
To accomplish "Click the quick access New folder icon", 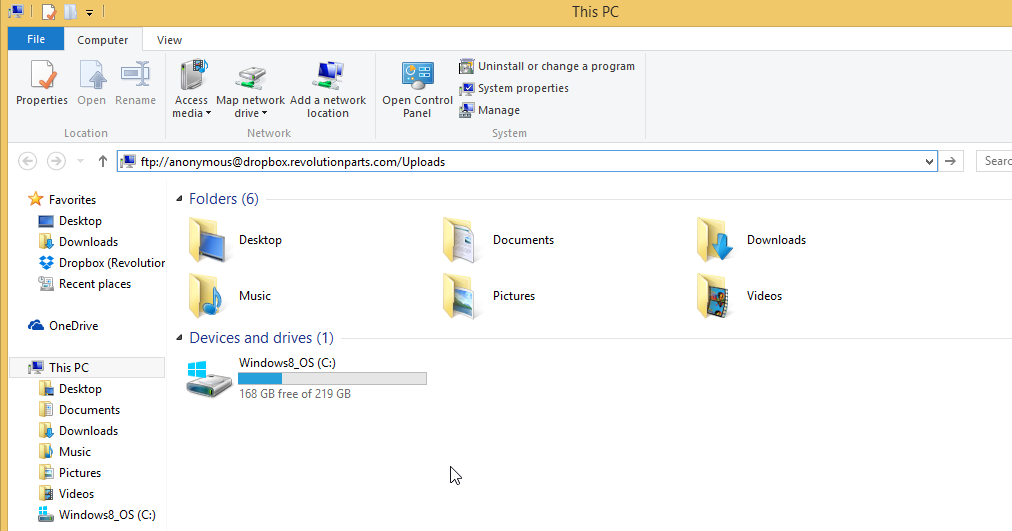I will pyautogui.click(x=70, y=12).
